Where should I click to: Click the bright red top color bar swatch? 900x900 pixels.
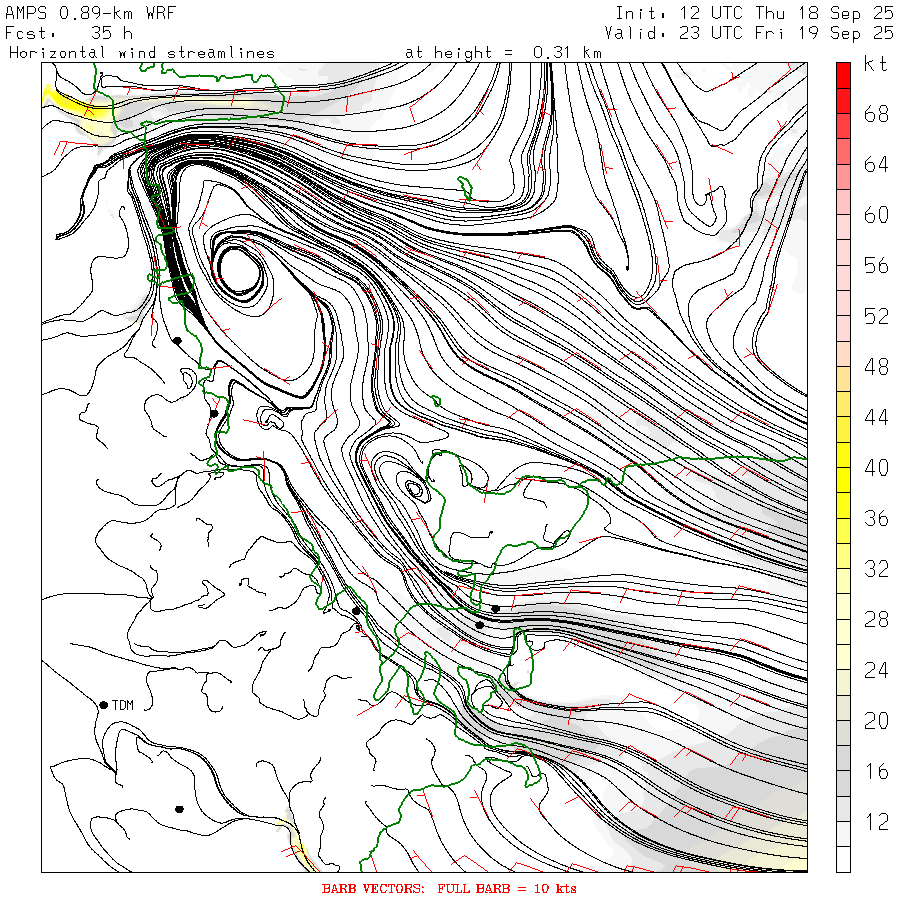843,74
